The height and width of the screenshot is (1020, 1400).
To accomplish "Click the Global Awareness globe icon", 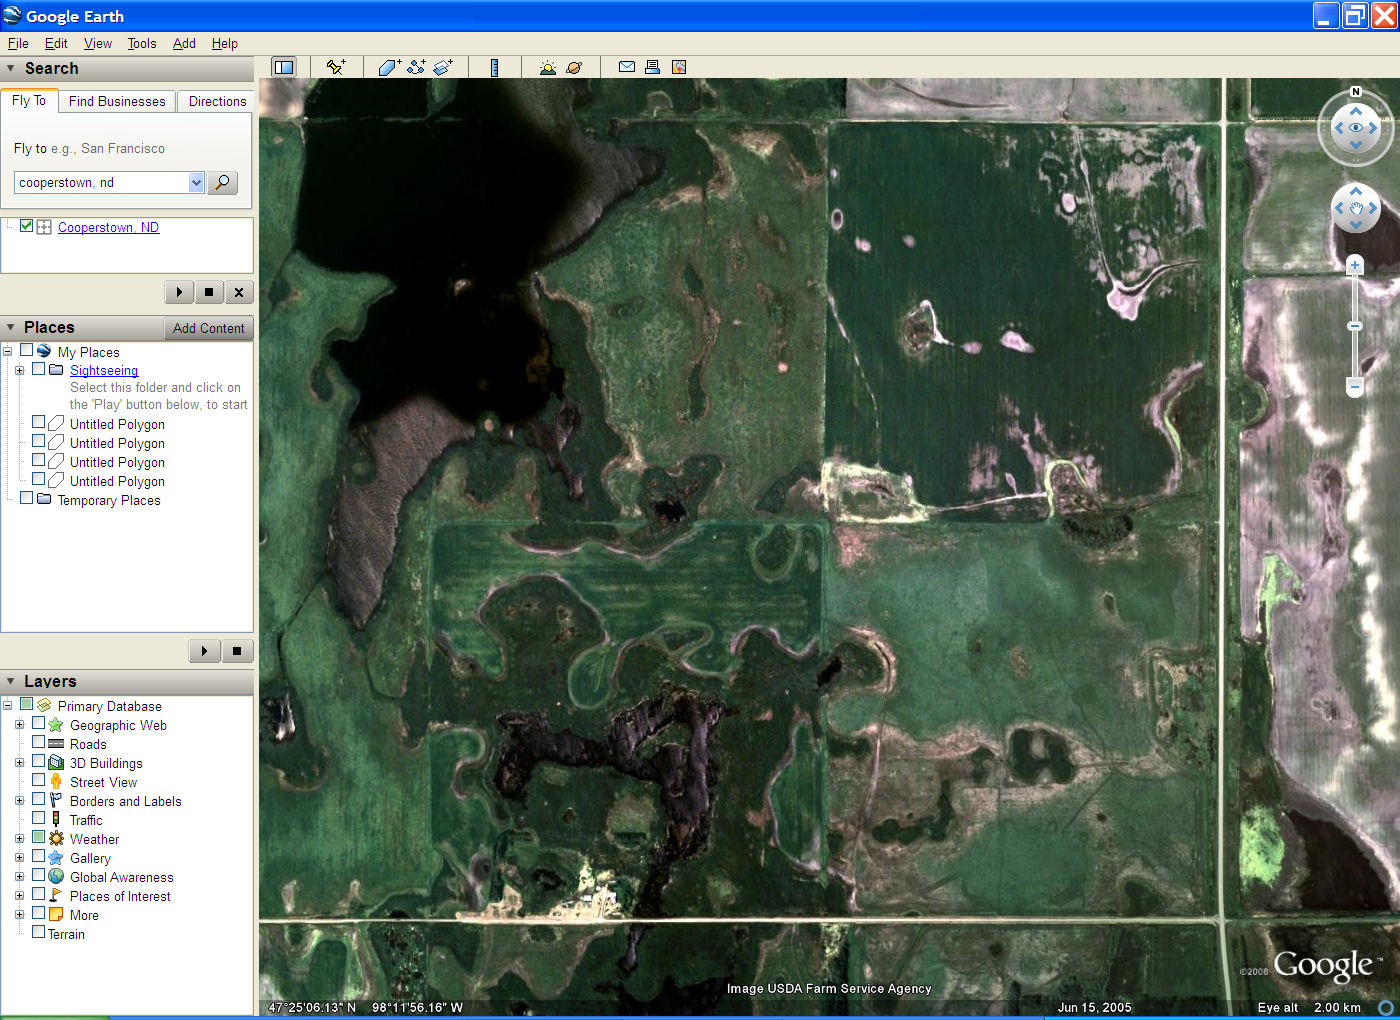I will tap(56, 876).
